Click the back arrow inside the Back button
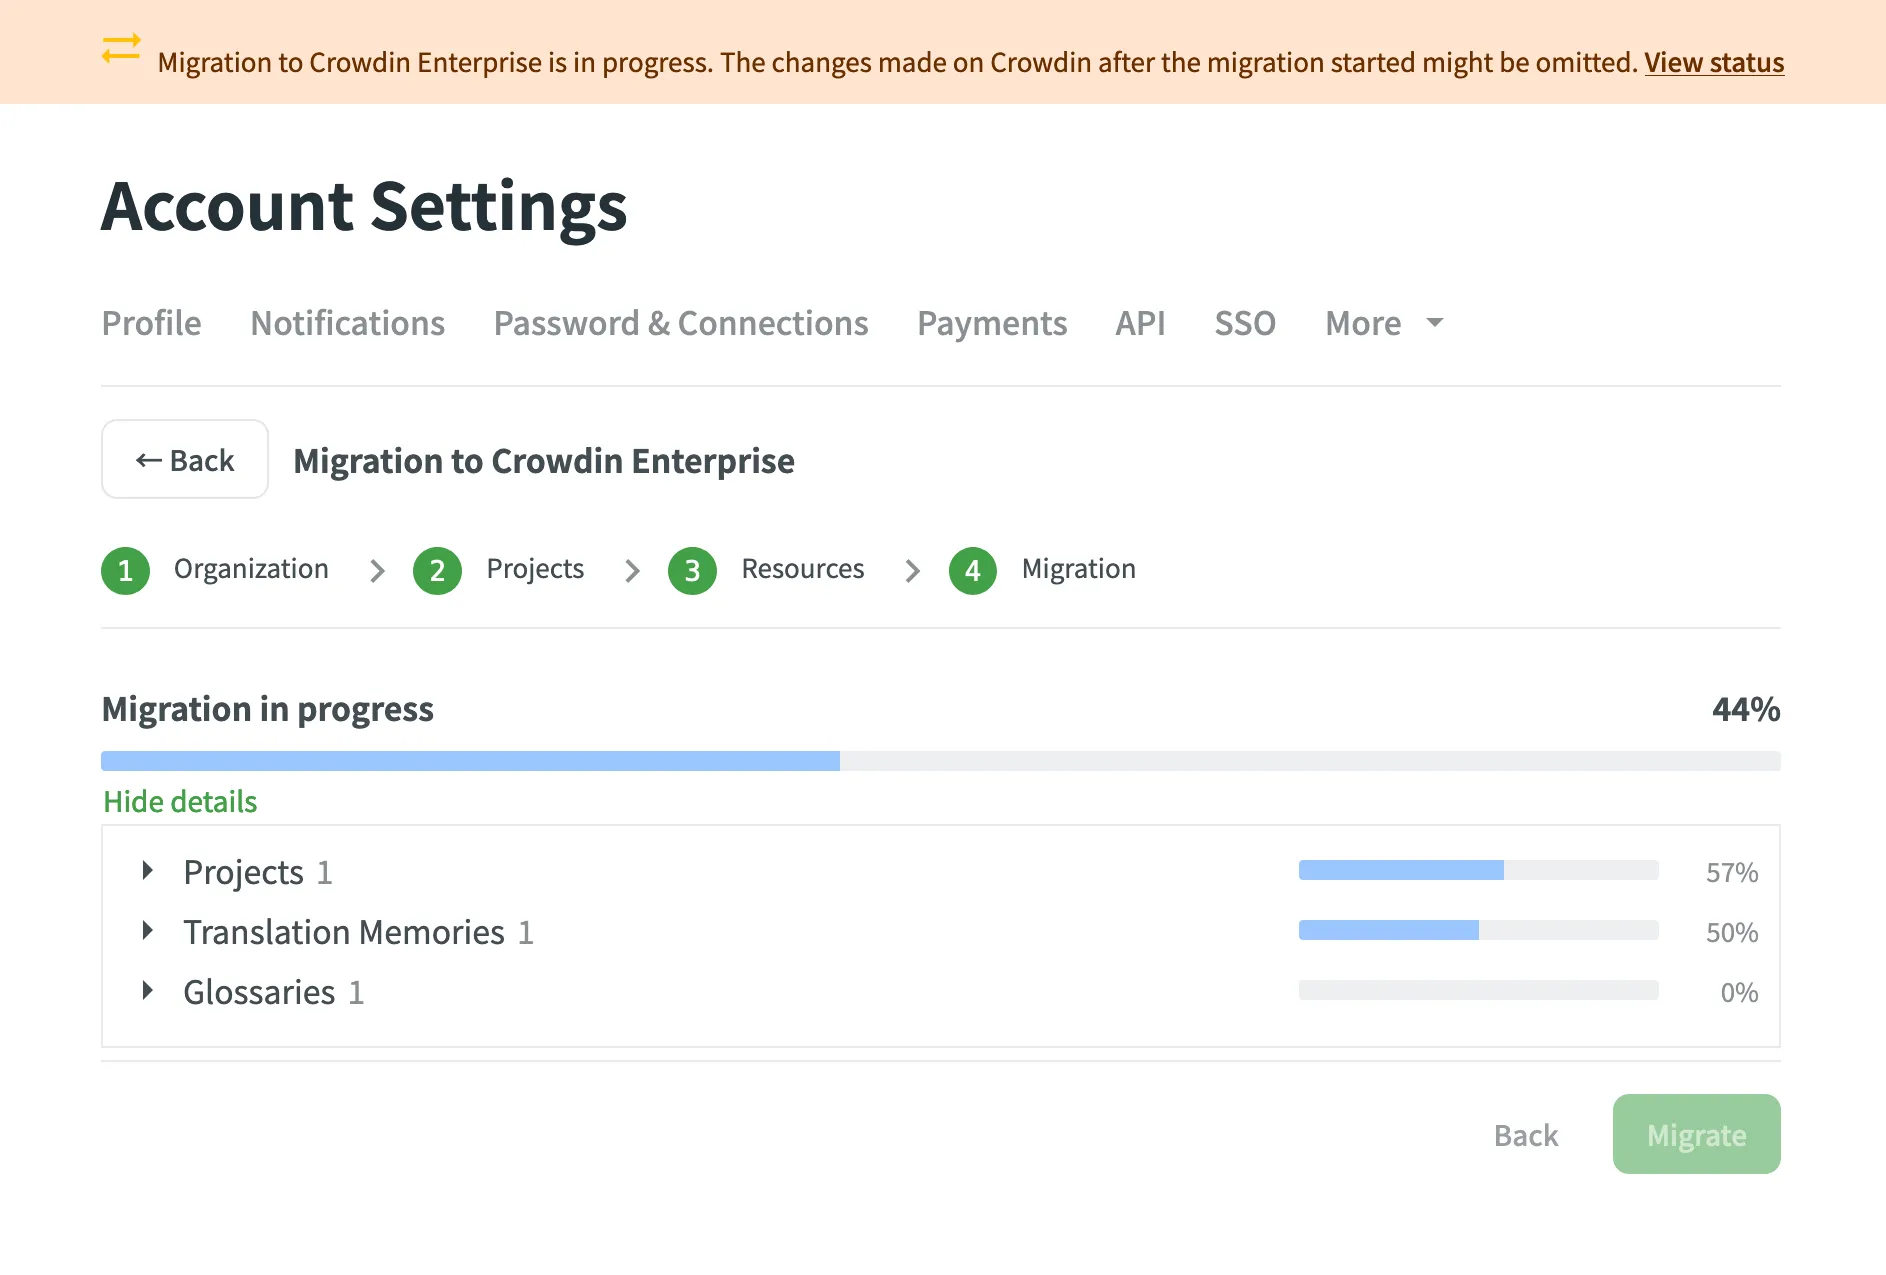Screen dimensions: 1886x1275 (148, 459)
